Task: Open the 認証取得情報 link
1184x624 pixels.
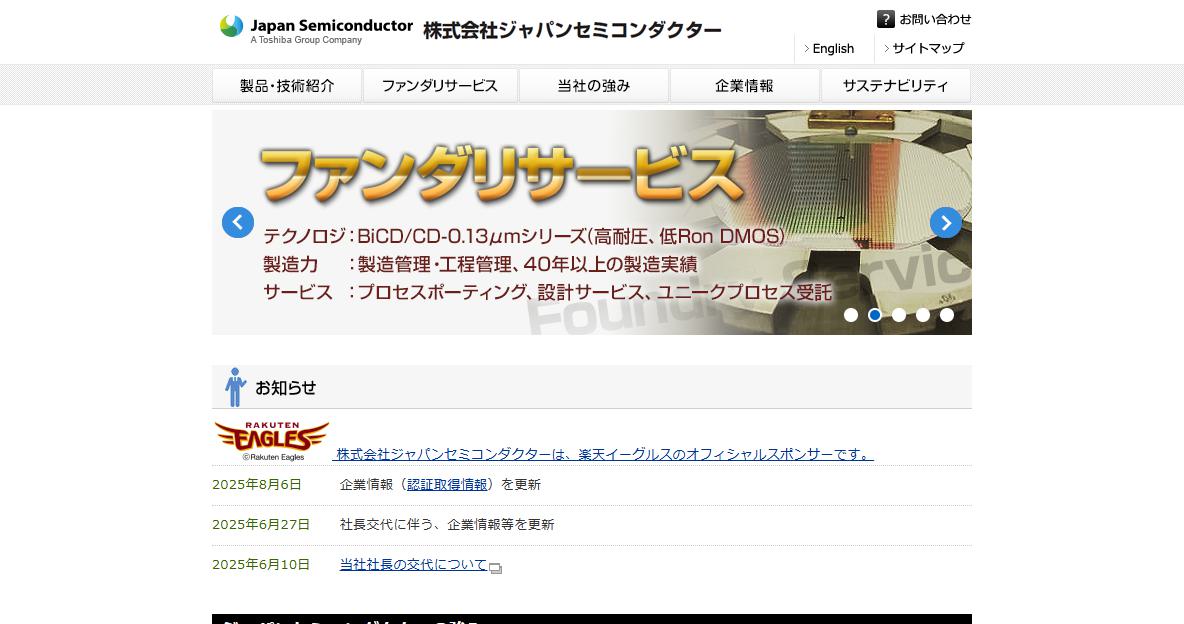Action: pyautogui.click(x=447, y=484)
